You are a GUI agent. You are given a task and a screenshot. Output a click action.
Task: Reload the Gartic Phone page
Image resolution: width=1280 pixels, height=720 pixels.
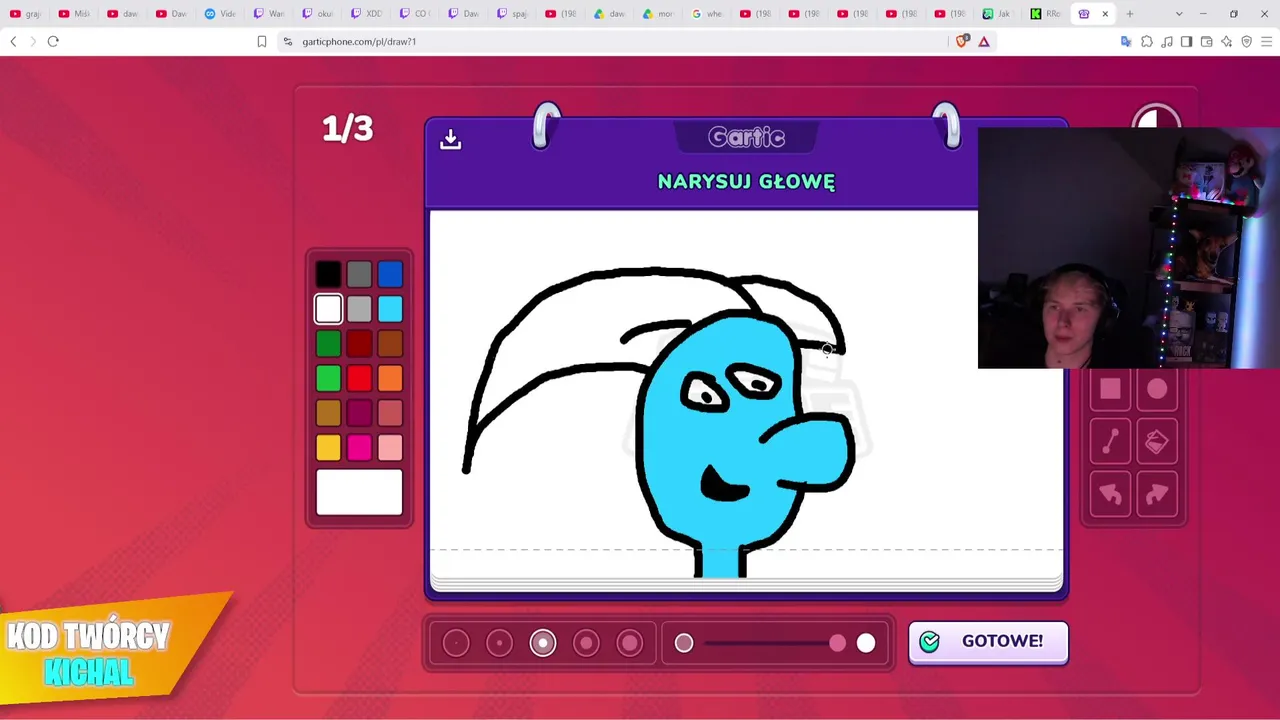click(53, 41)
